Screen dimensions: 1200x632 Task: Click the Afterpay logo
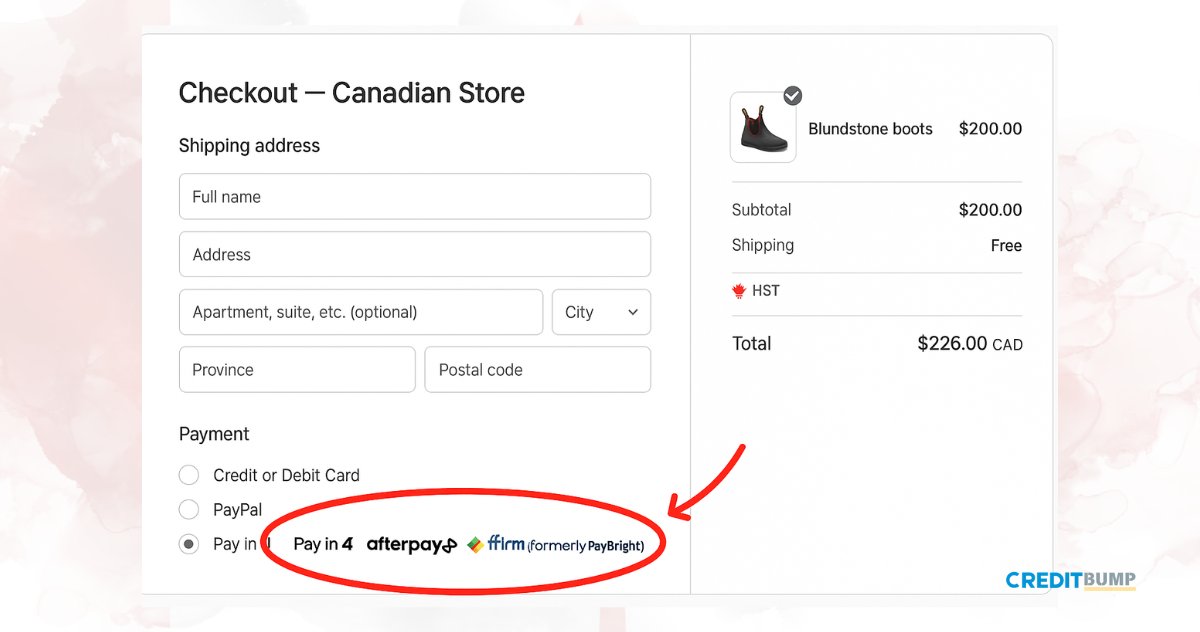point(411,545)
